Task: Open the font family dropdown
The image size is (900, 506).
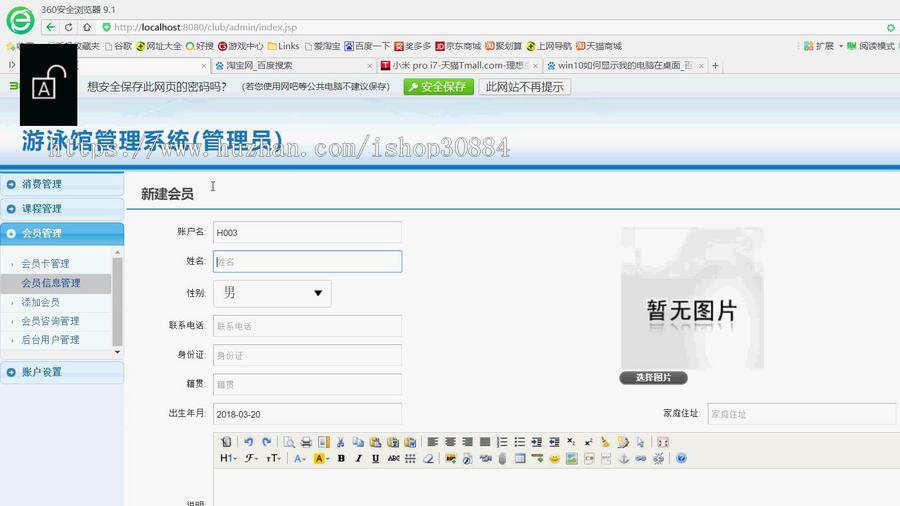Action: tap(251, 458)
